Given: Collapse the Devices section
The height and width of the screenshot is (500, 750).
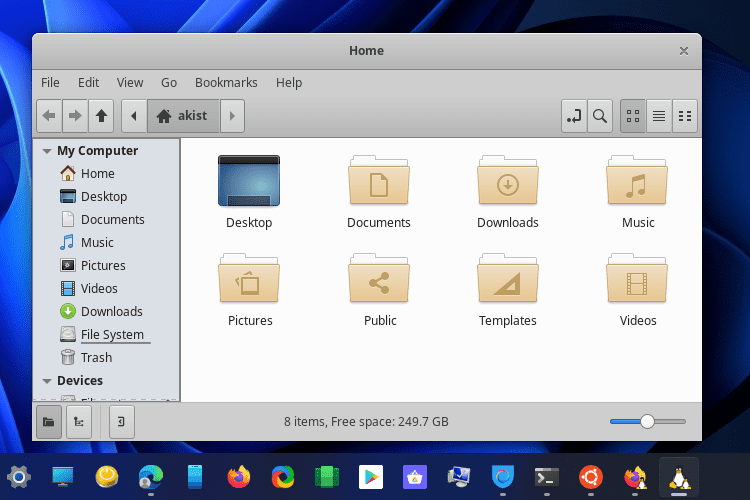Looking at the screenshot, I should pyautogui.click(x=46, y=381).
